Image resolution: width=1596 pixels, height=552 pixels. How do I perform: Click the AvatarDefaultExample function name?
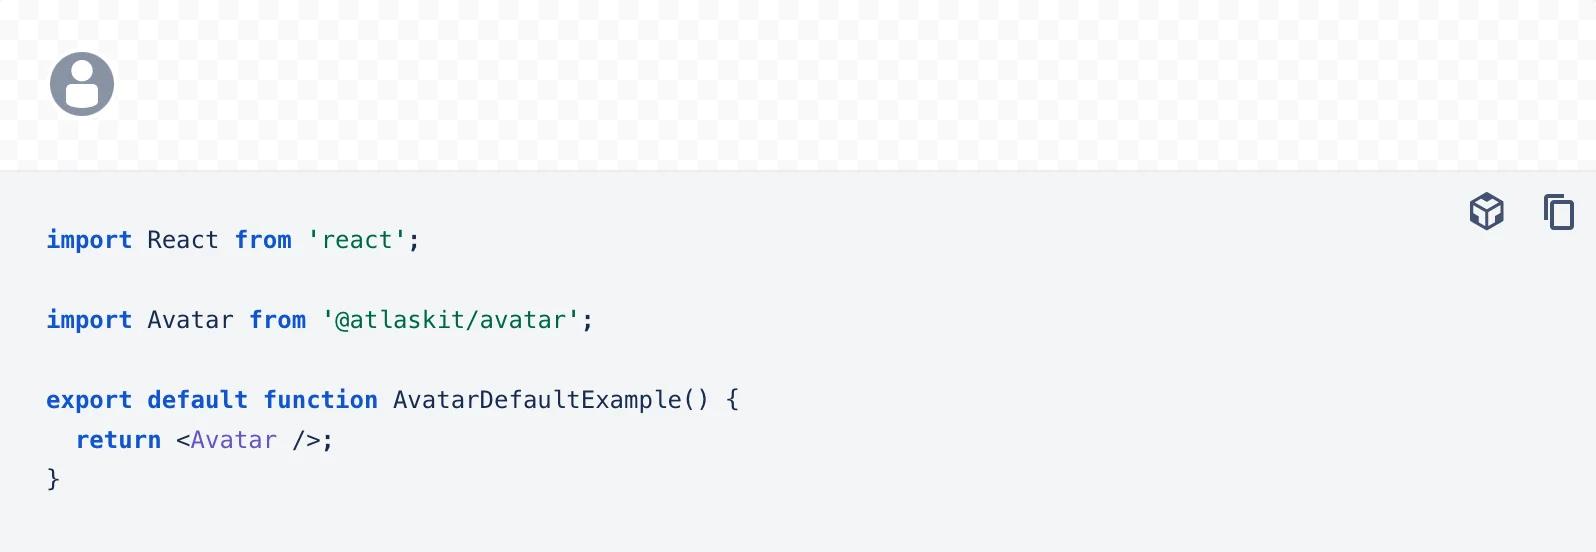tap(537, 400)
